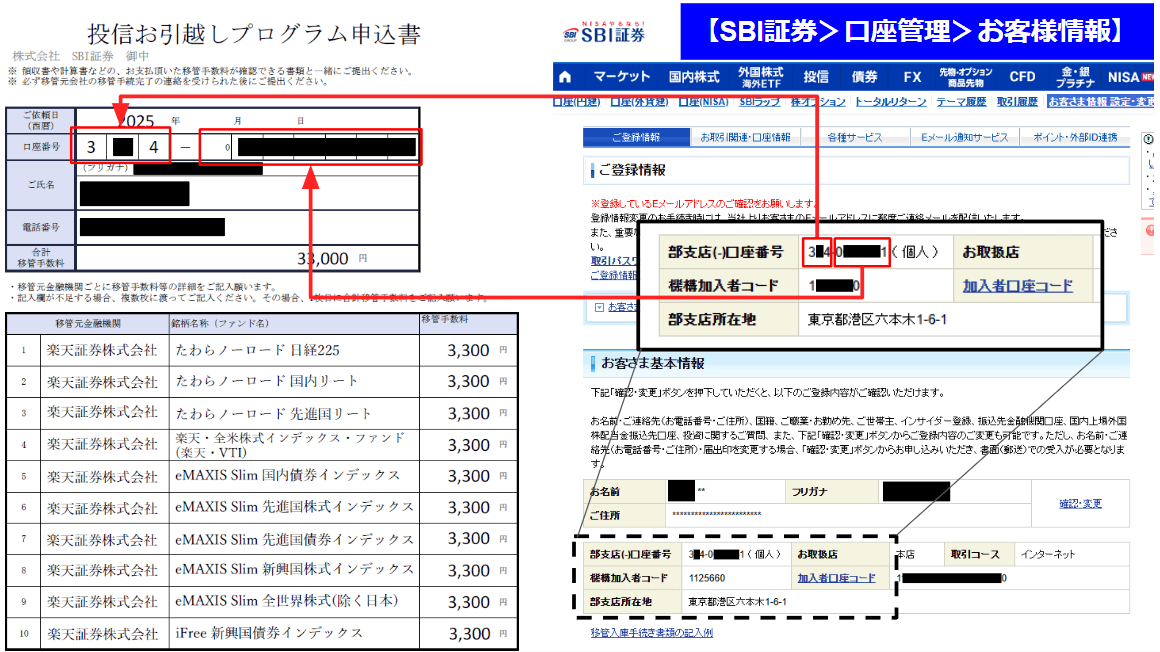The height and width of the screenshot is (652, 1160).
Task: Click the ご登録情報 section heading
Action: 632,170
